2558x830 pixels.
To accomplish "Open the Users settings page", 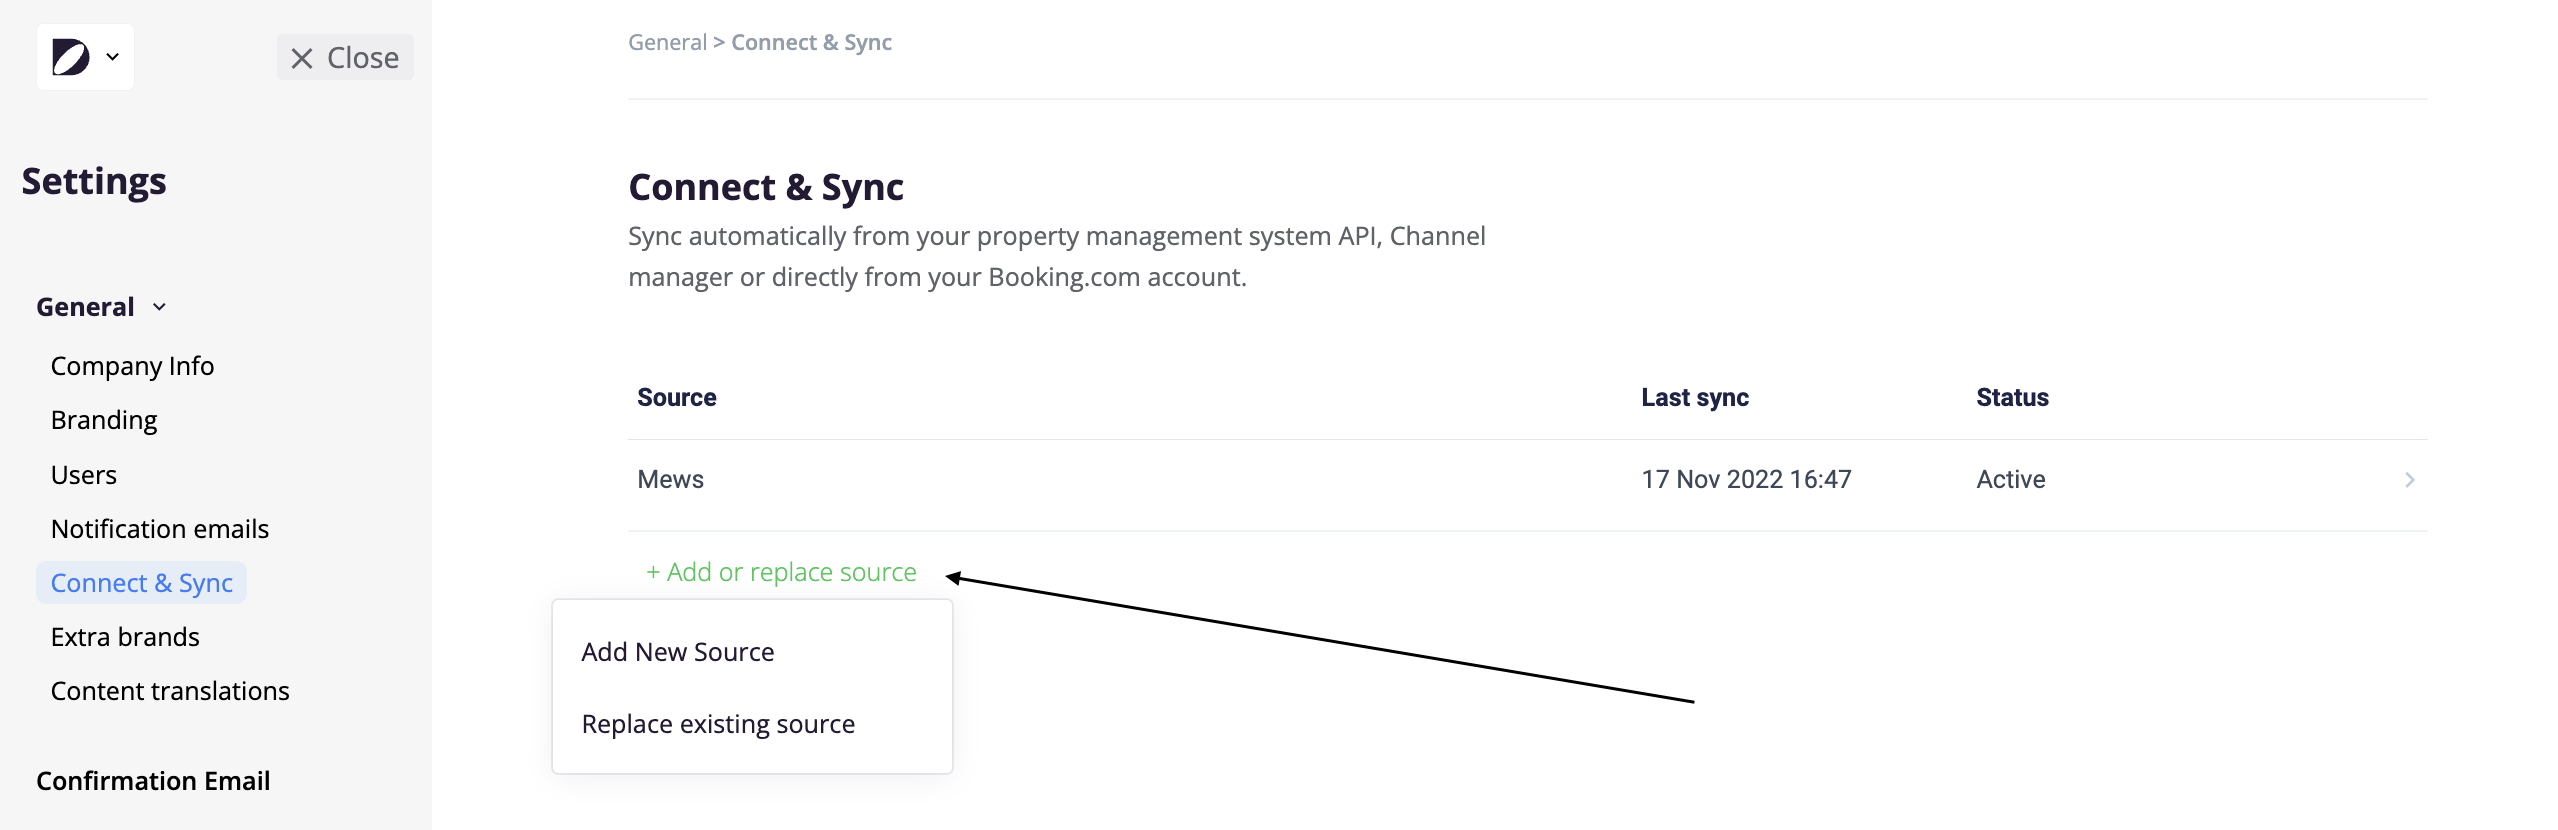I will coord(84,475).
